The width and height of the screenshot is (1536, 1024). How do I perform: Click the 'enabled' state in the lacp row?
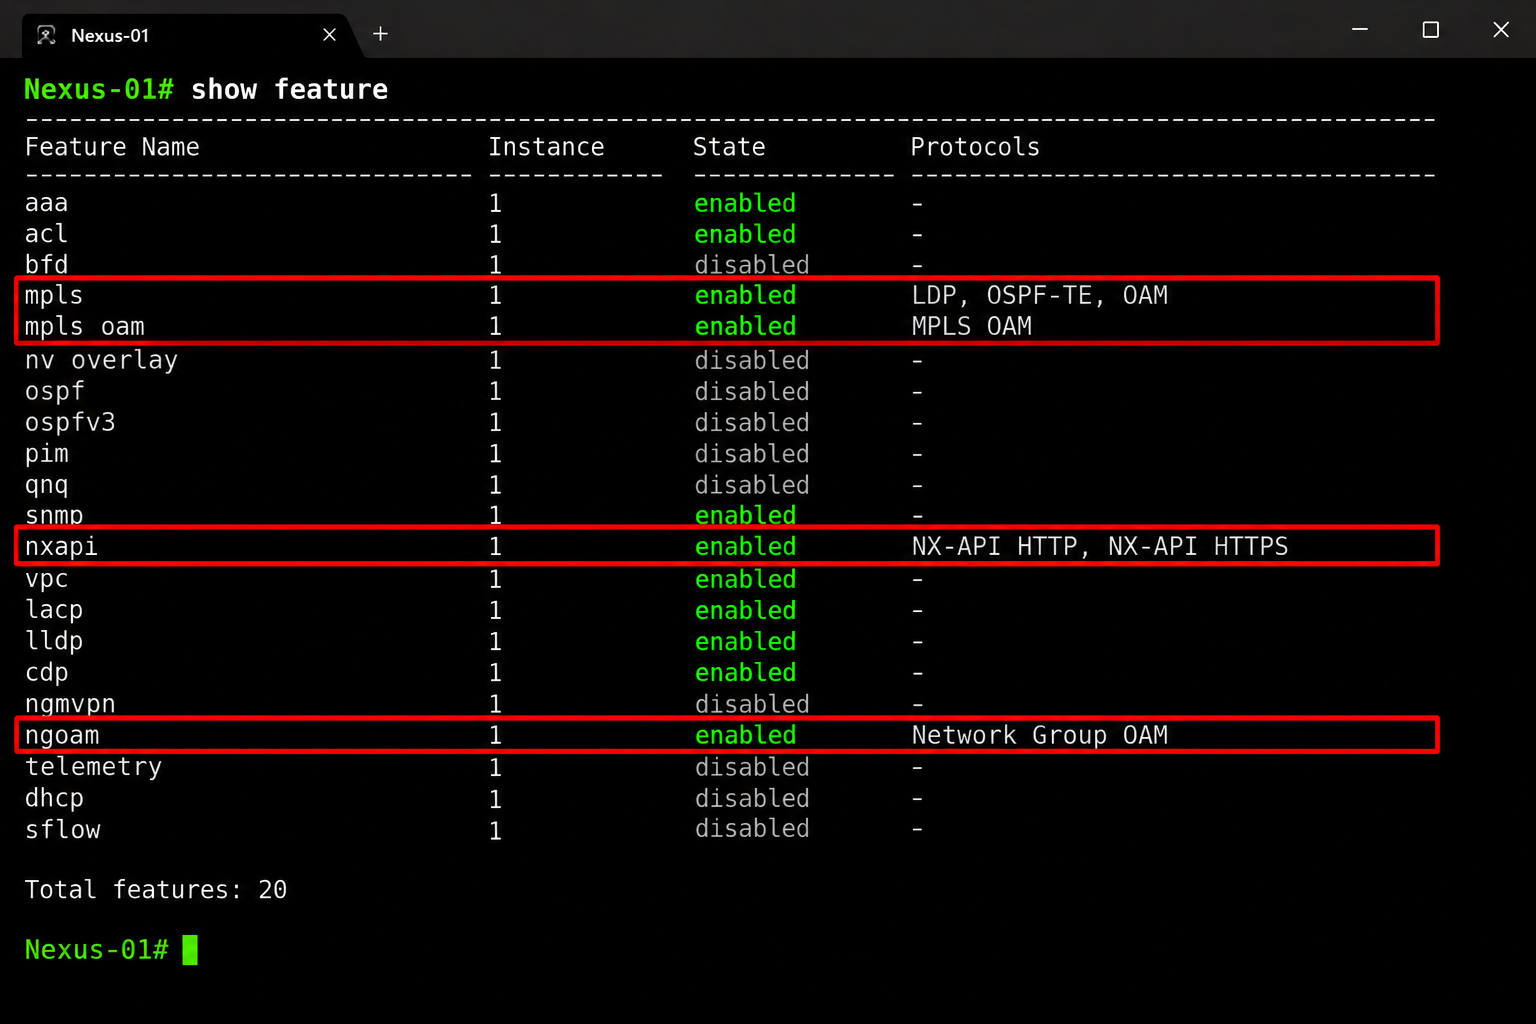746,610
